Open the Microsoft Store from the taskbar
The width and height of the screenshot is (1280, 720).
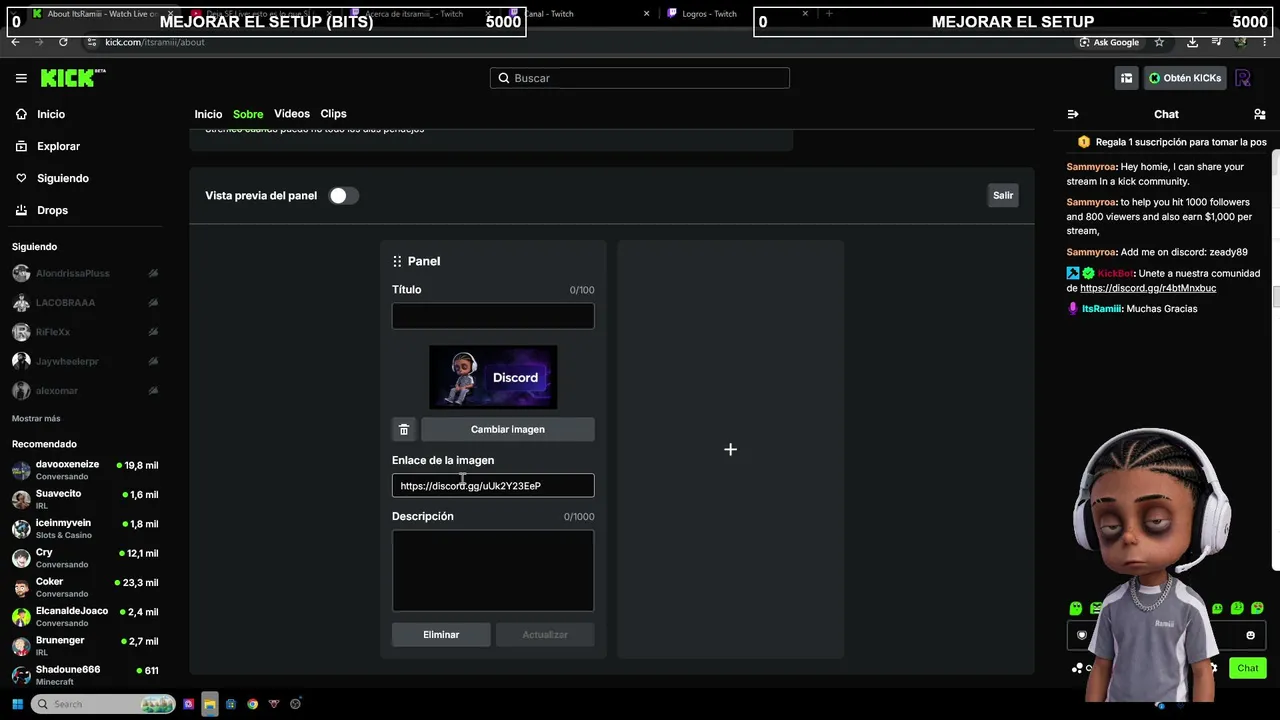point(231,704)
